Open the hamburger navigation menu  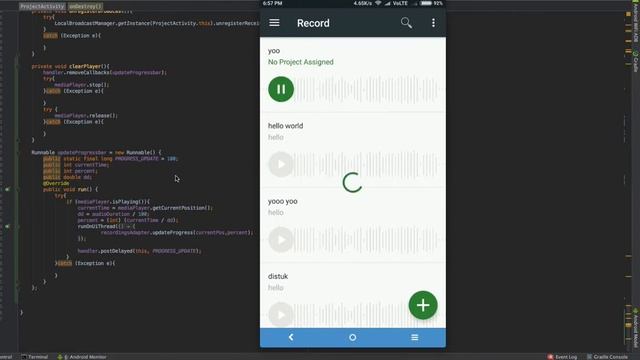pos(274,23)
